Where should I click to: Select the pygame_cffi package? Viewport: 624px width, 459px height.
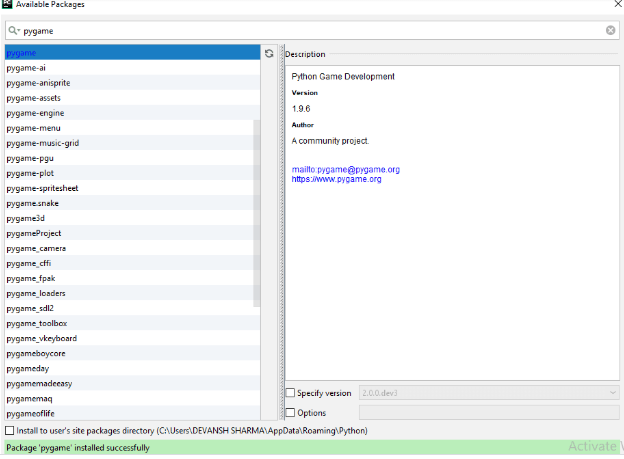point(133,264)
